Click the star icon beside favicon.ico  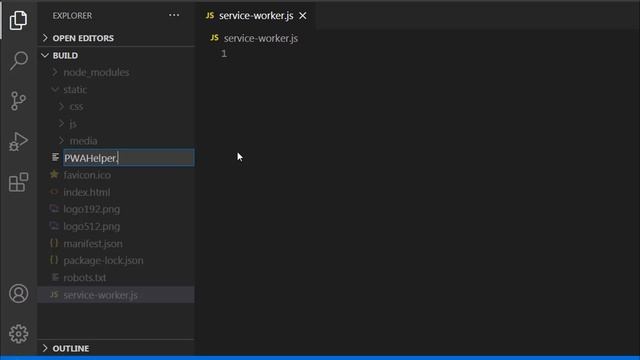(54, 175)
